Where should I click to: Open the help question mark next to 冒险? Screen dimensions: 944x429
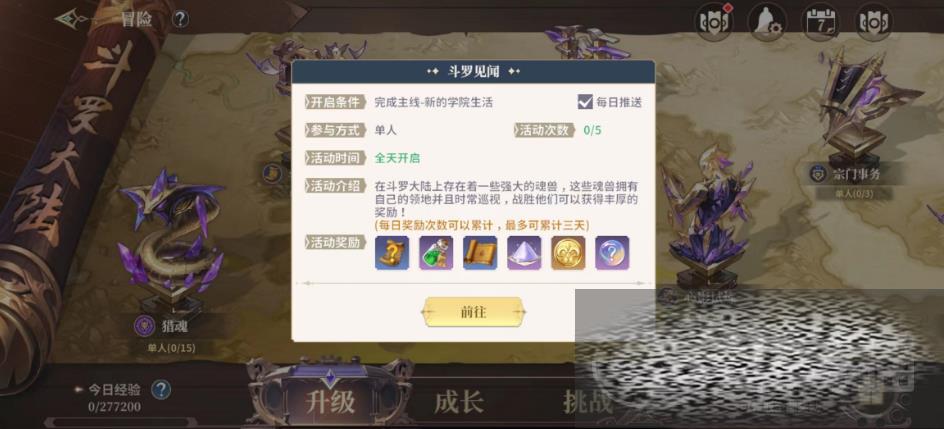coord(181,19)
